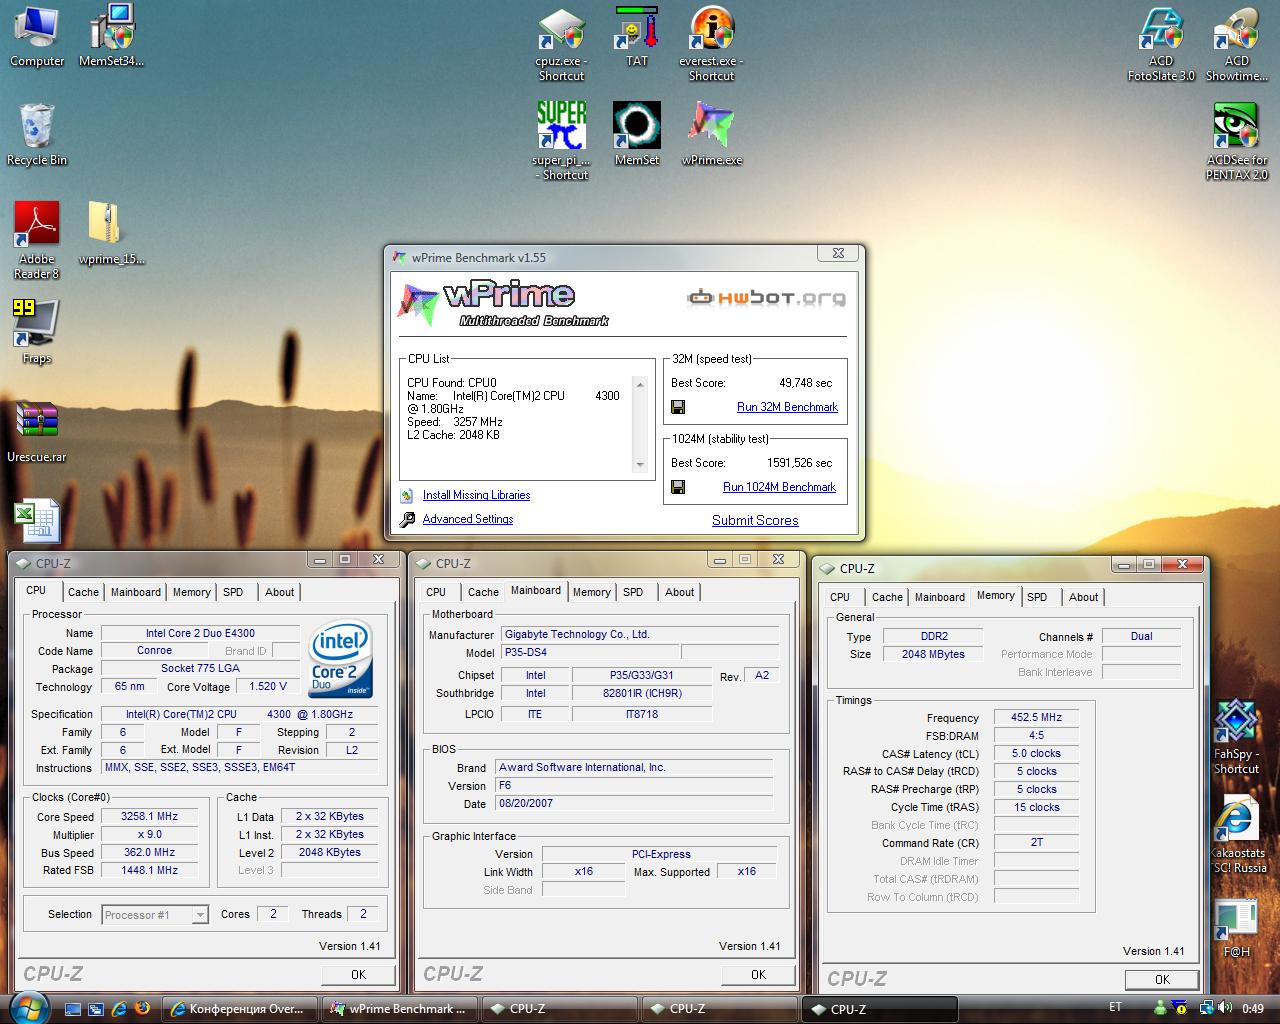Click the BIOS date 08/20/2007 field
The image size is (1280, 1024).
(x=634, y=803)
